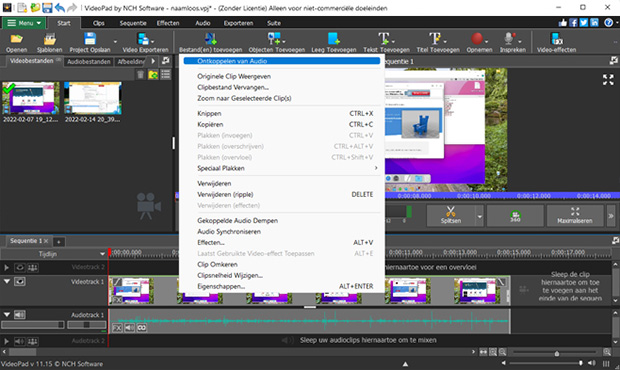
Task: Open the Project Opslaan dropdown arrow
Action: tap(115, 42)
